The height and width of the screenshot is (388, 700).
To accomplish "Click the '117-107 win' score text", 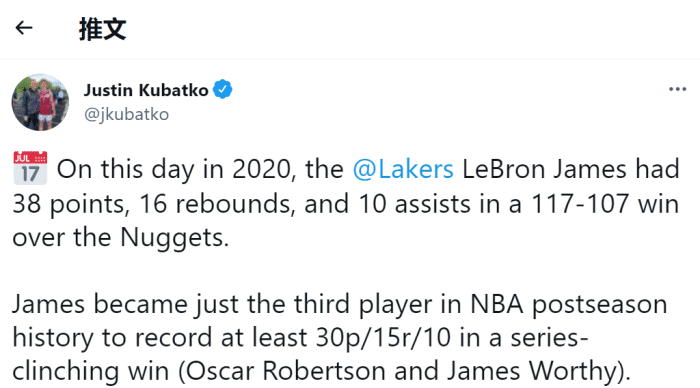I will 605,204.
